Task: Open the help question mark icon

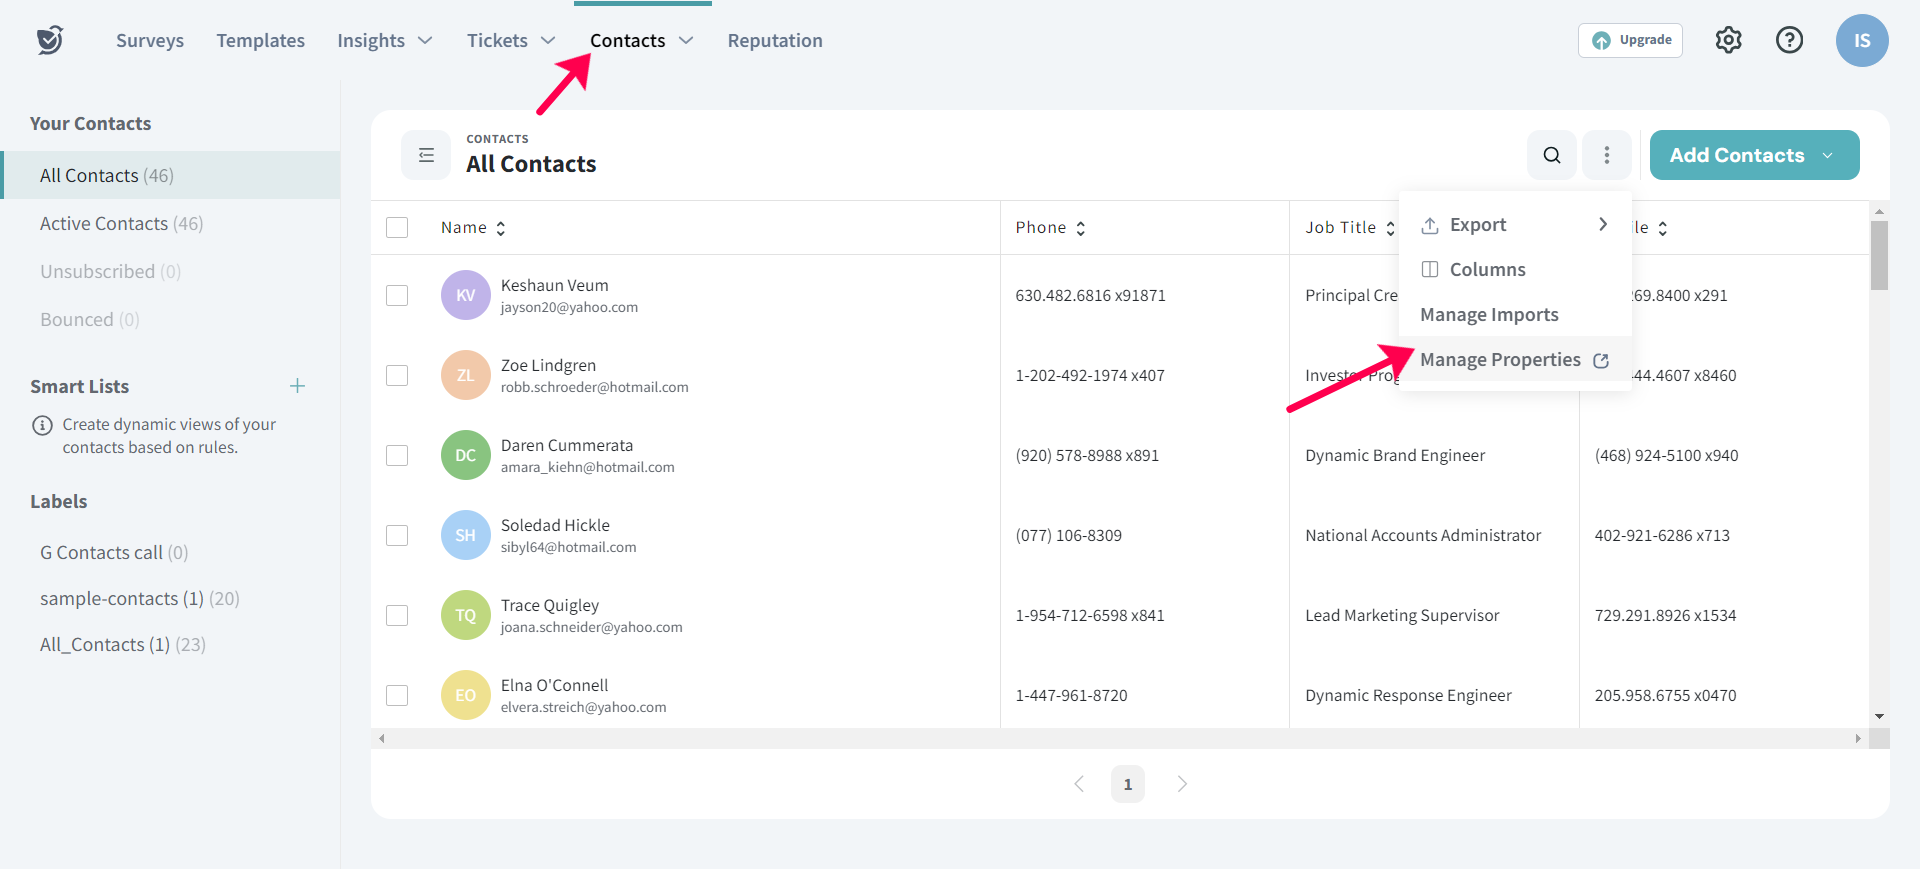Action: click(1789, 40)
